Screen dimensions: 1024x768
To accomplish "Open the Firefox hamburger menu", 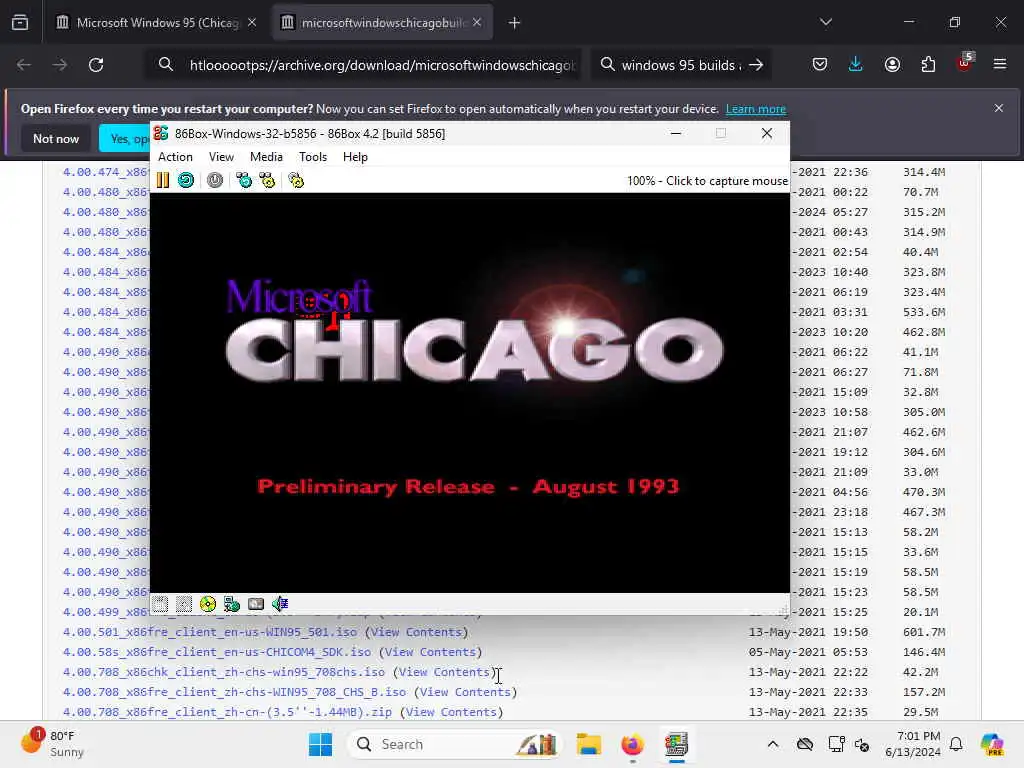I will [x=1000, y=64].
